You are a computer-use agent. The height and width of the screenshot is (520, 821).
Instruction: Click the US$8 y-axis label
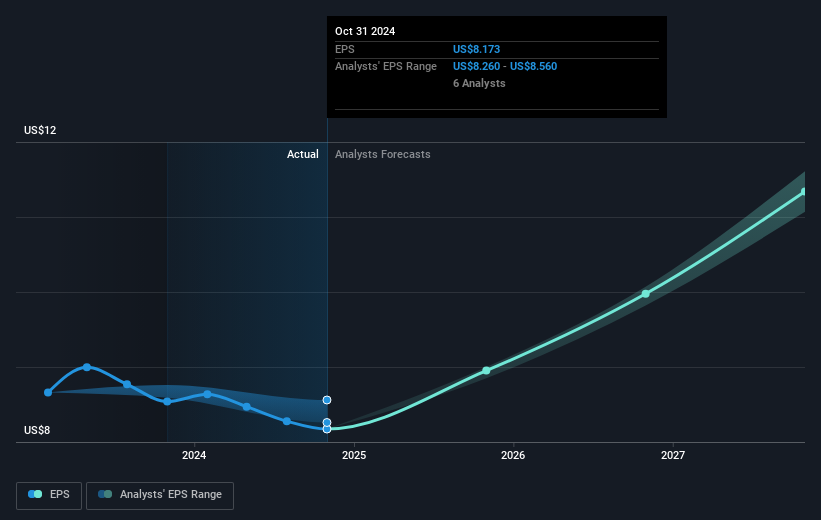(37, 430)
